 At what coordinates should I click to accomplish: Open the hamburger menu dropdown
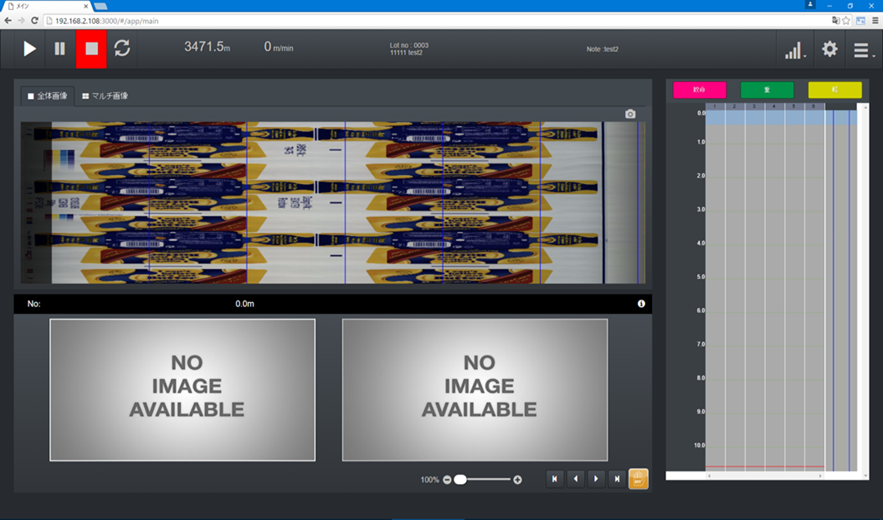(862, 50)
